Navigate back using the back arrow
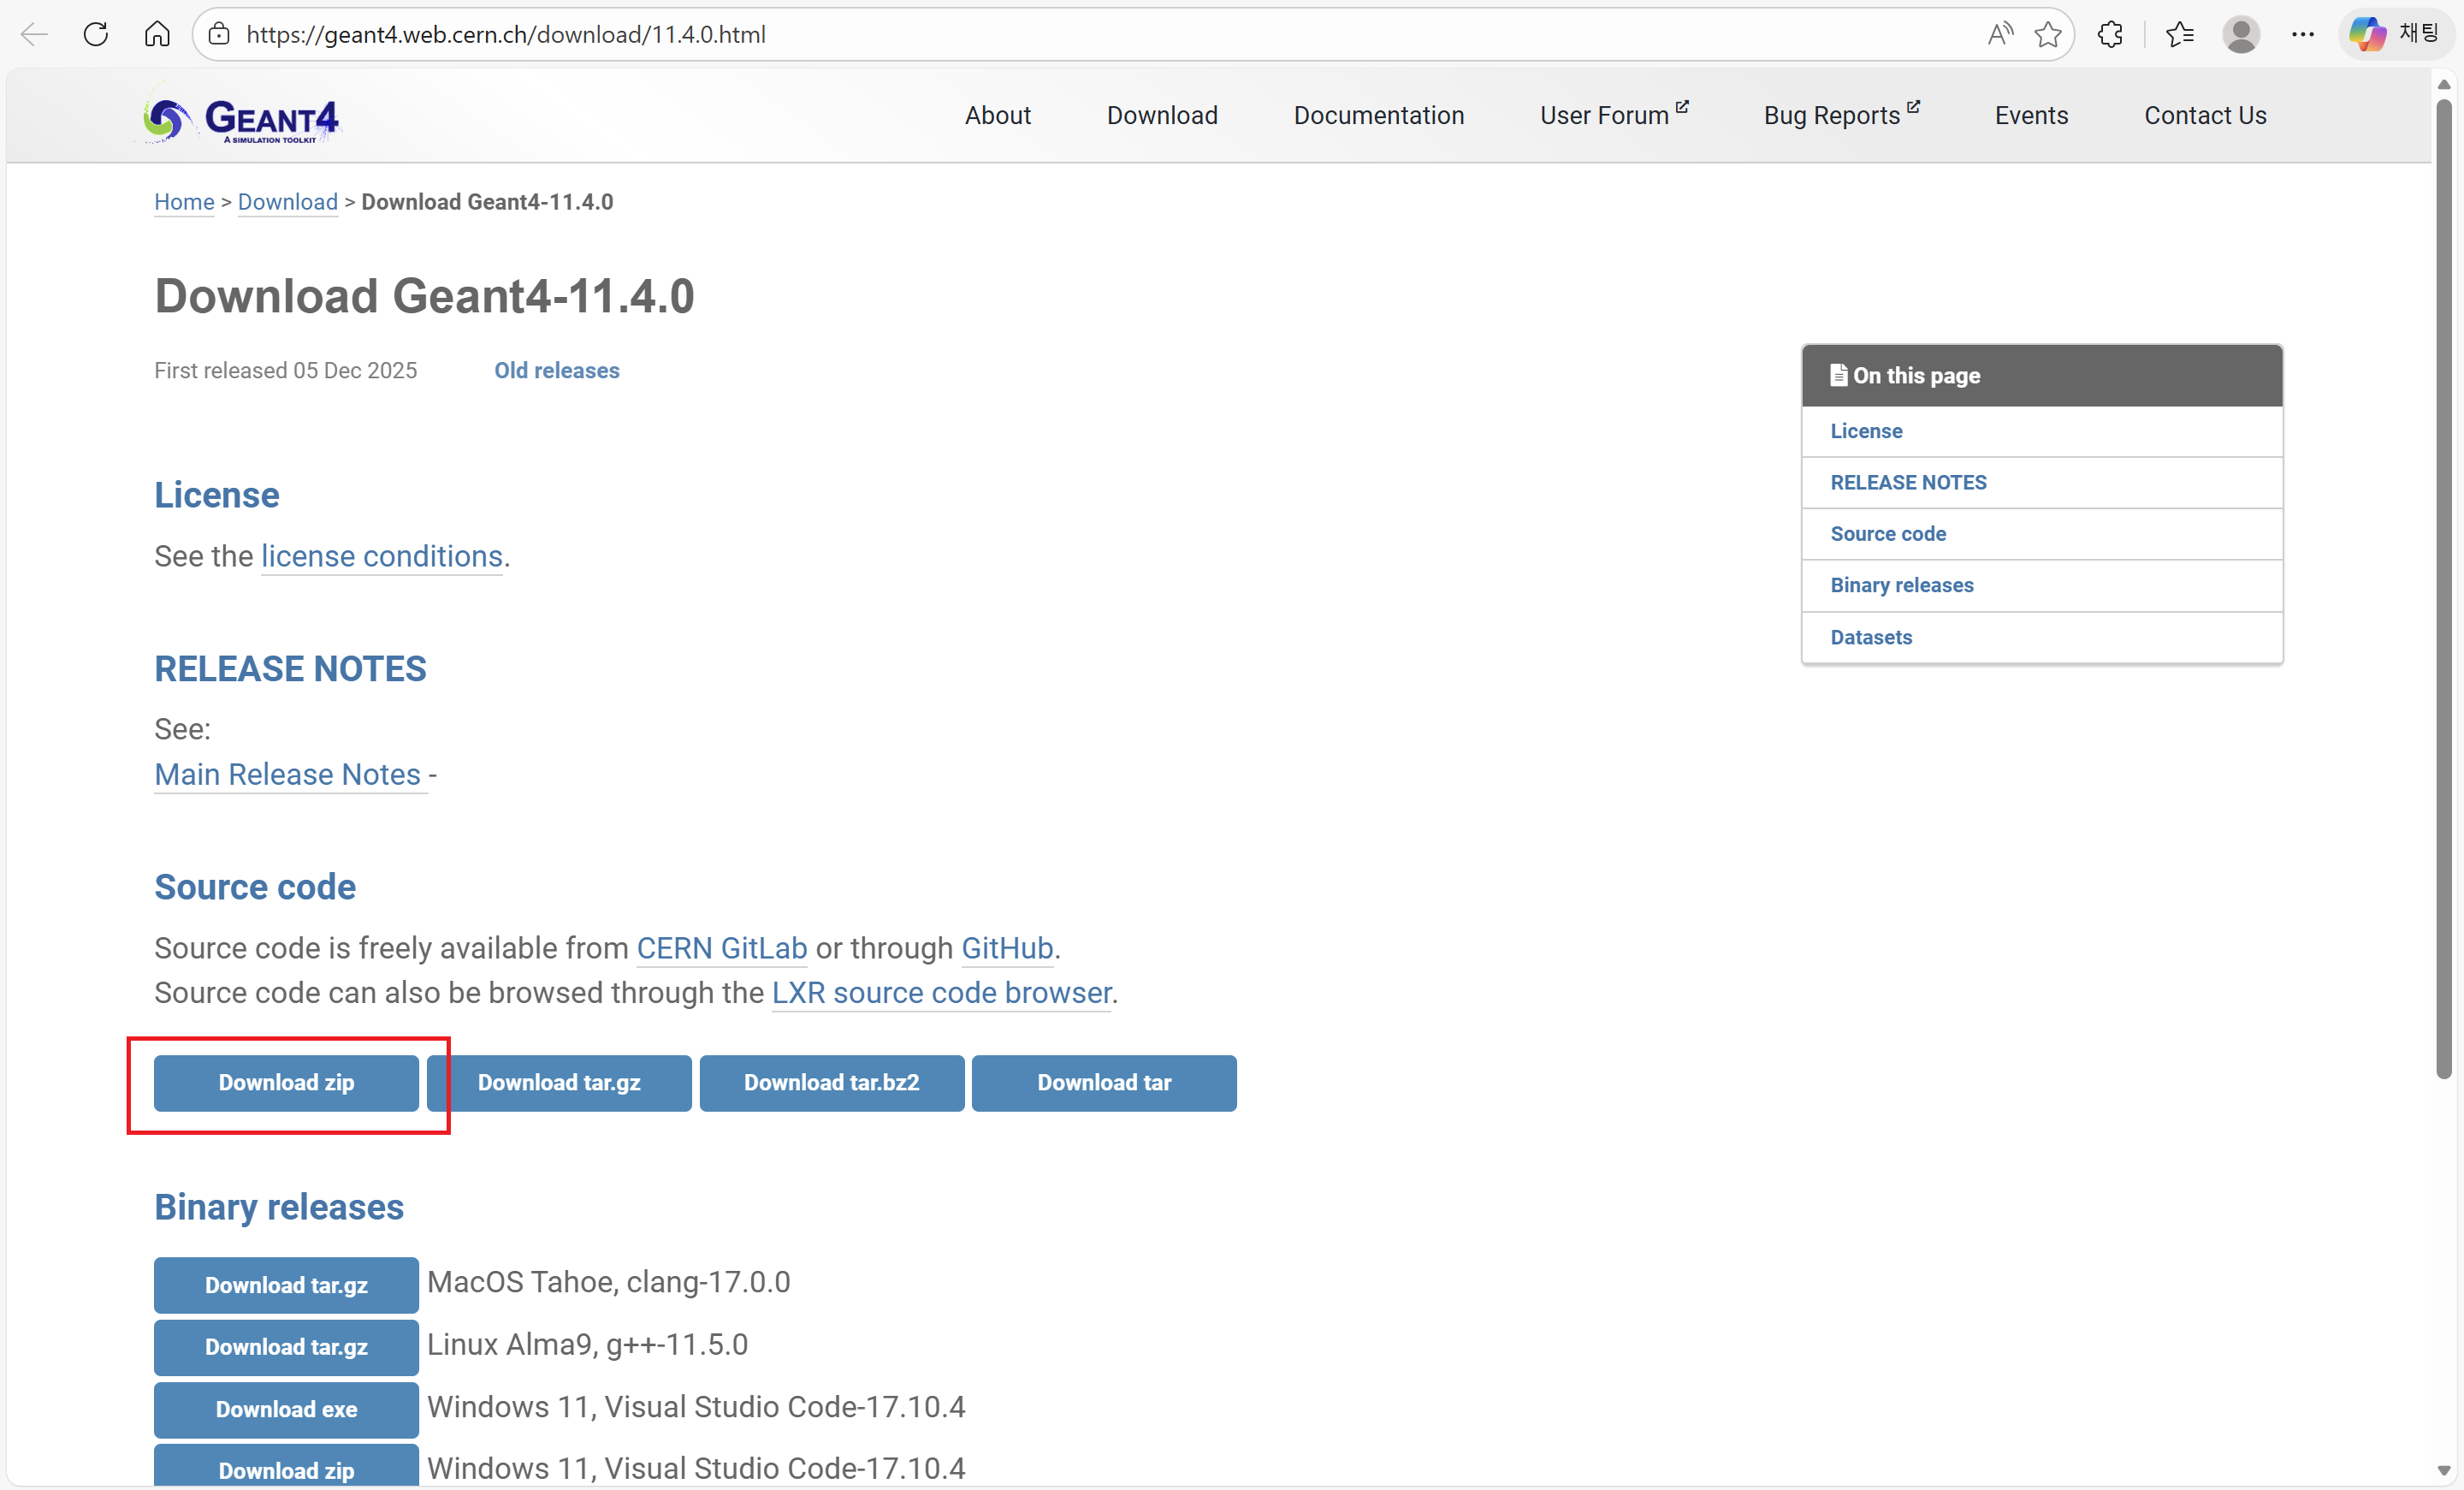Image resolution: width=2464 pixels, height=1490 pixels. 34,34
